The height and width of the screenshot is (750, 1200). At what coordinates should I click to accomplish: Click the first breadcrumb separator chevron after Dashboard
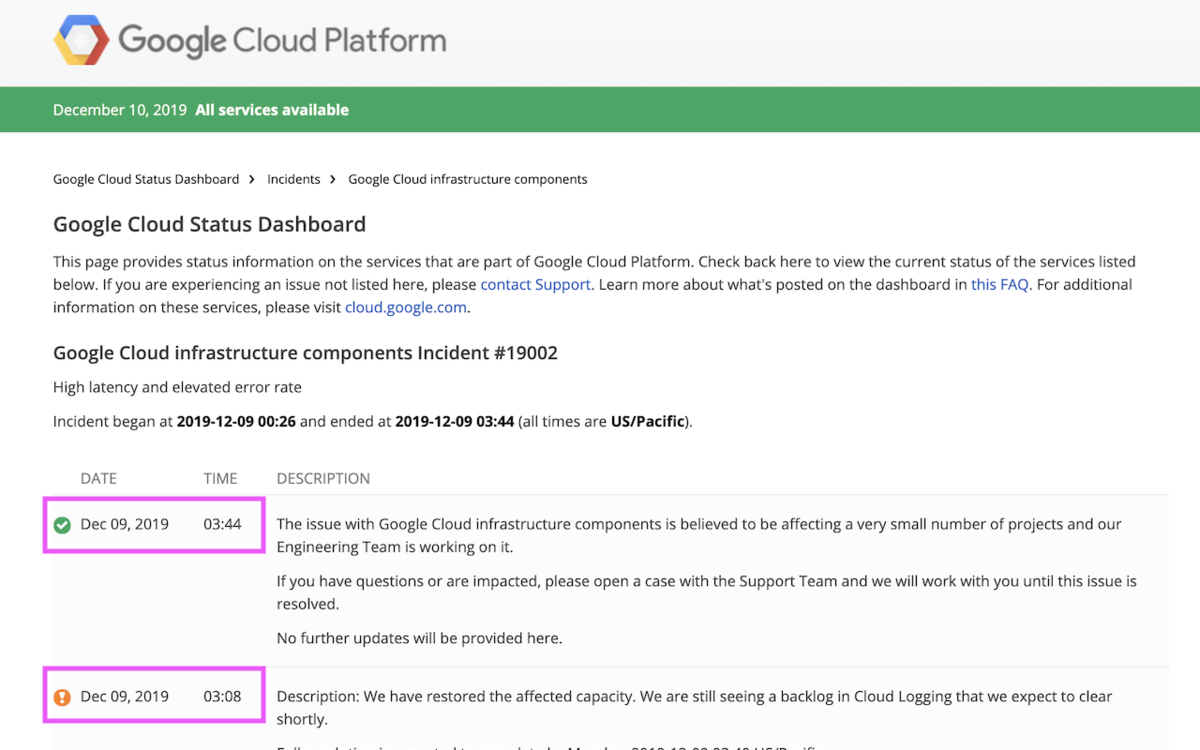pos(253,179)
